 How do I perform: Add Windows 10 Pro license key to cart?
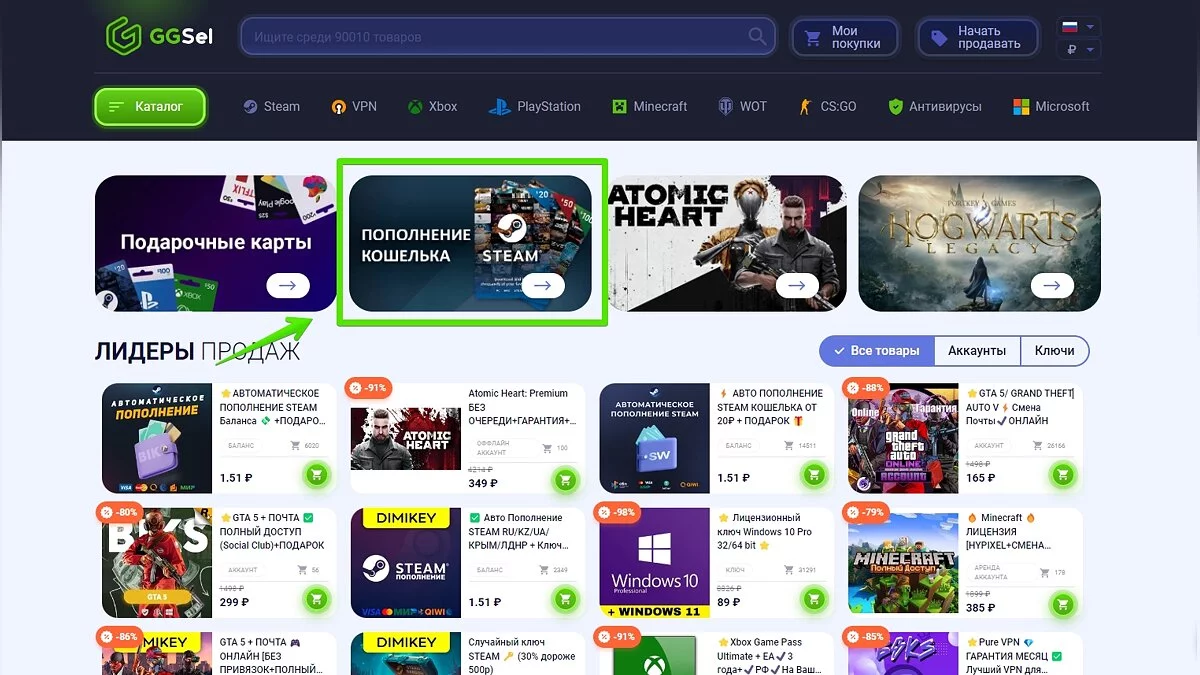[x=815, y=601]
